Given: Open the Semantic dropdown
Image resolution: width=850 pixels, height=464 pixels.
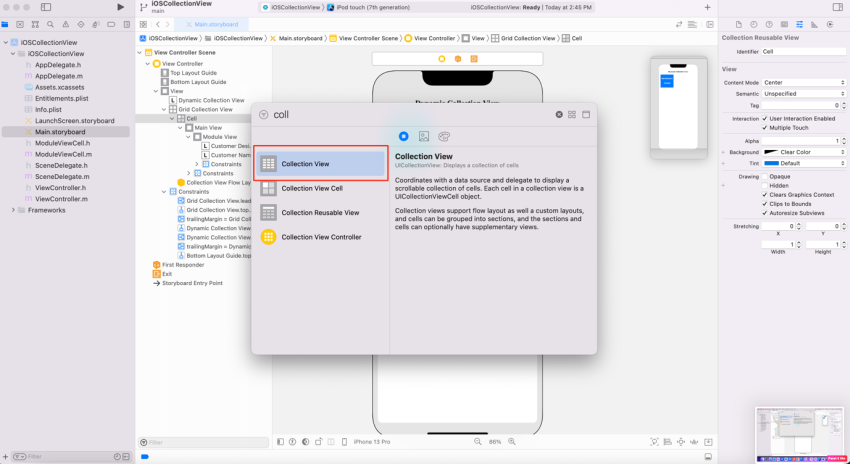Looking at the screenshot, I should [803, 94].
